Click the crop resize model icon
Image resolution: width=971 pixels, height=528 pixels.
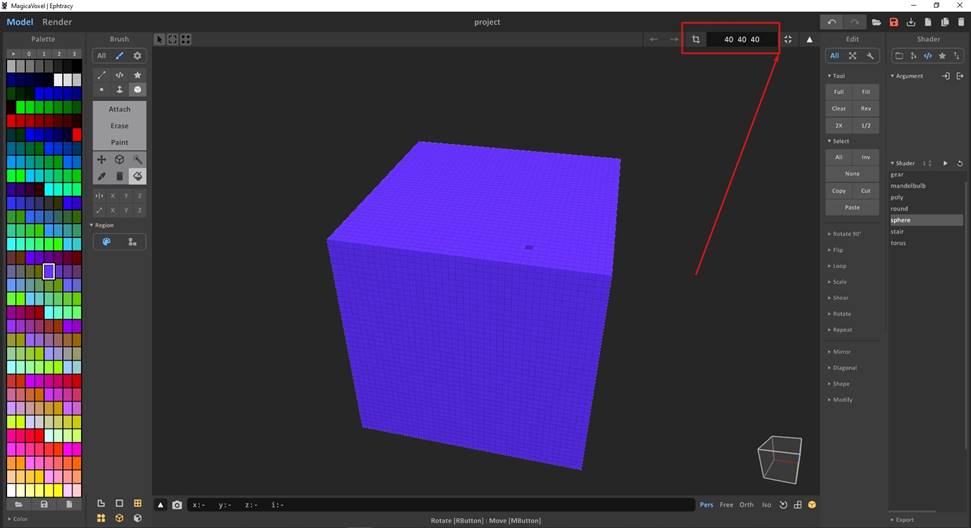pyautogui.click(x=696, y=39)
